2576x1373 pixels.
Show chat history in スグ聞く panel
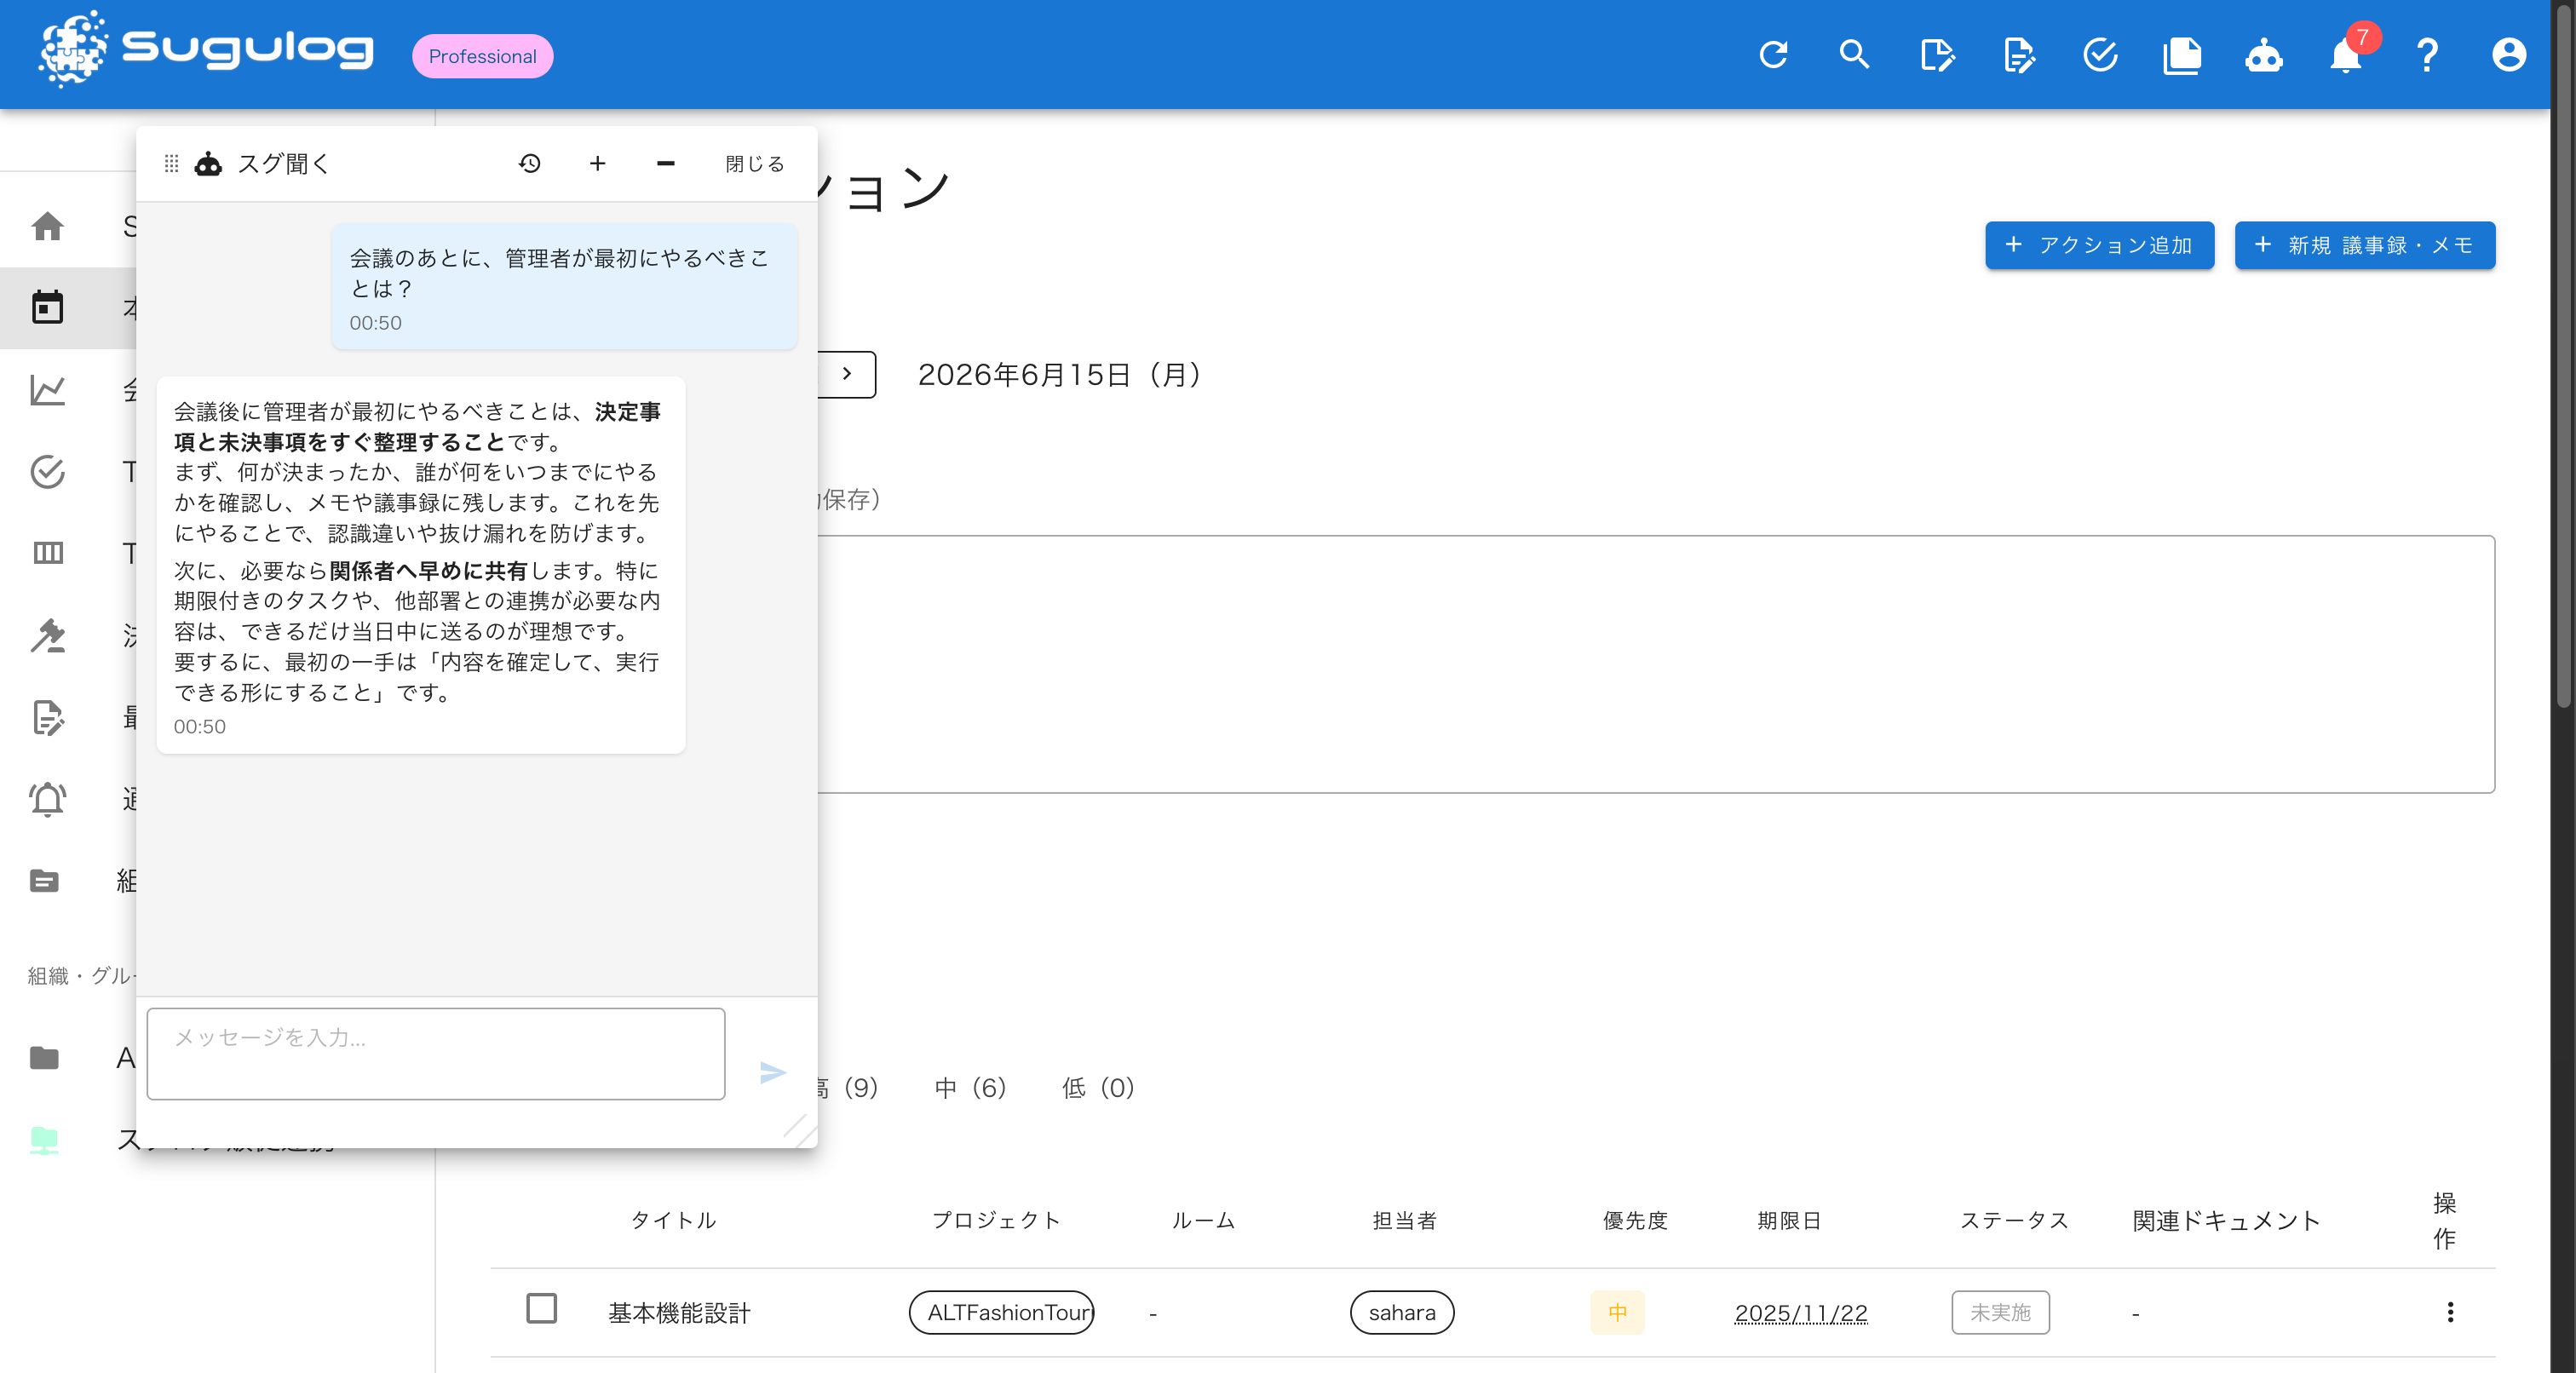pyautogui.click(x=530, y=163)
